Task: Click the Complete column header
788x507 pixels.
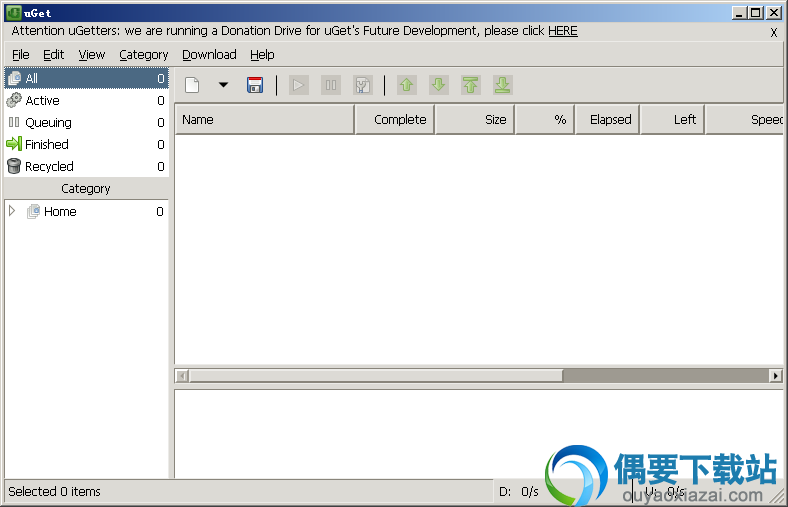Action: pos(395,120)
